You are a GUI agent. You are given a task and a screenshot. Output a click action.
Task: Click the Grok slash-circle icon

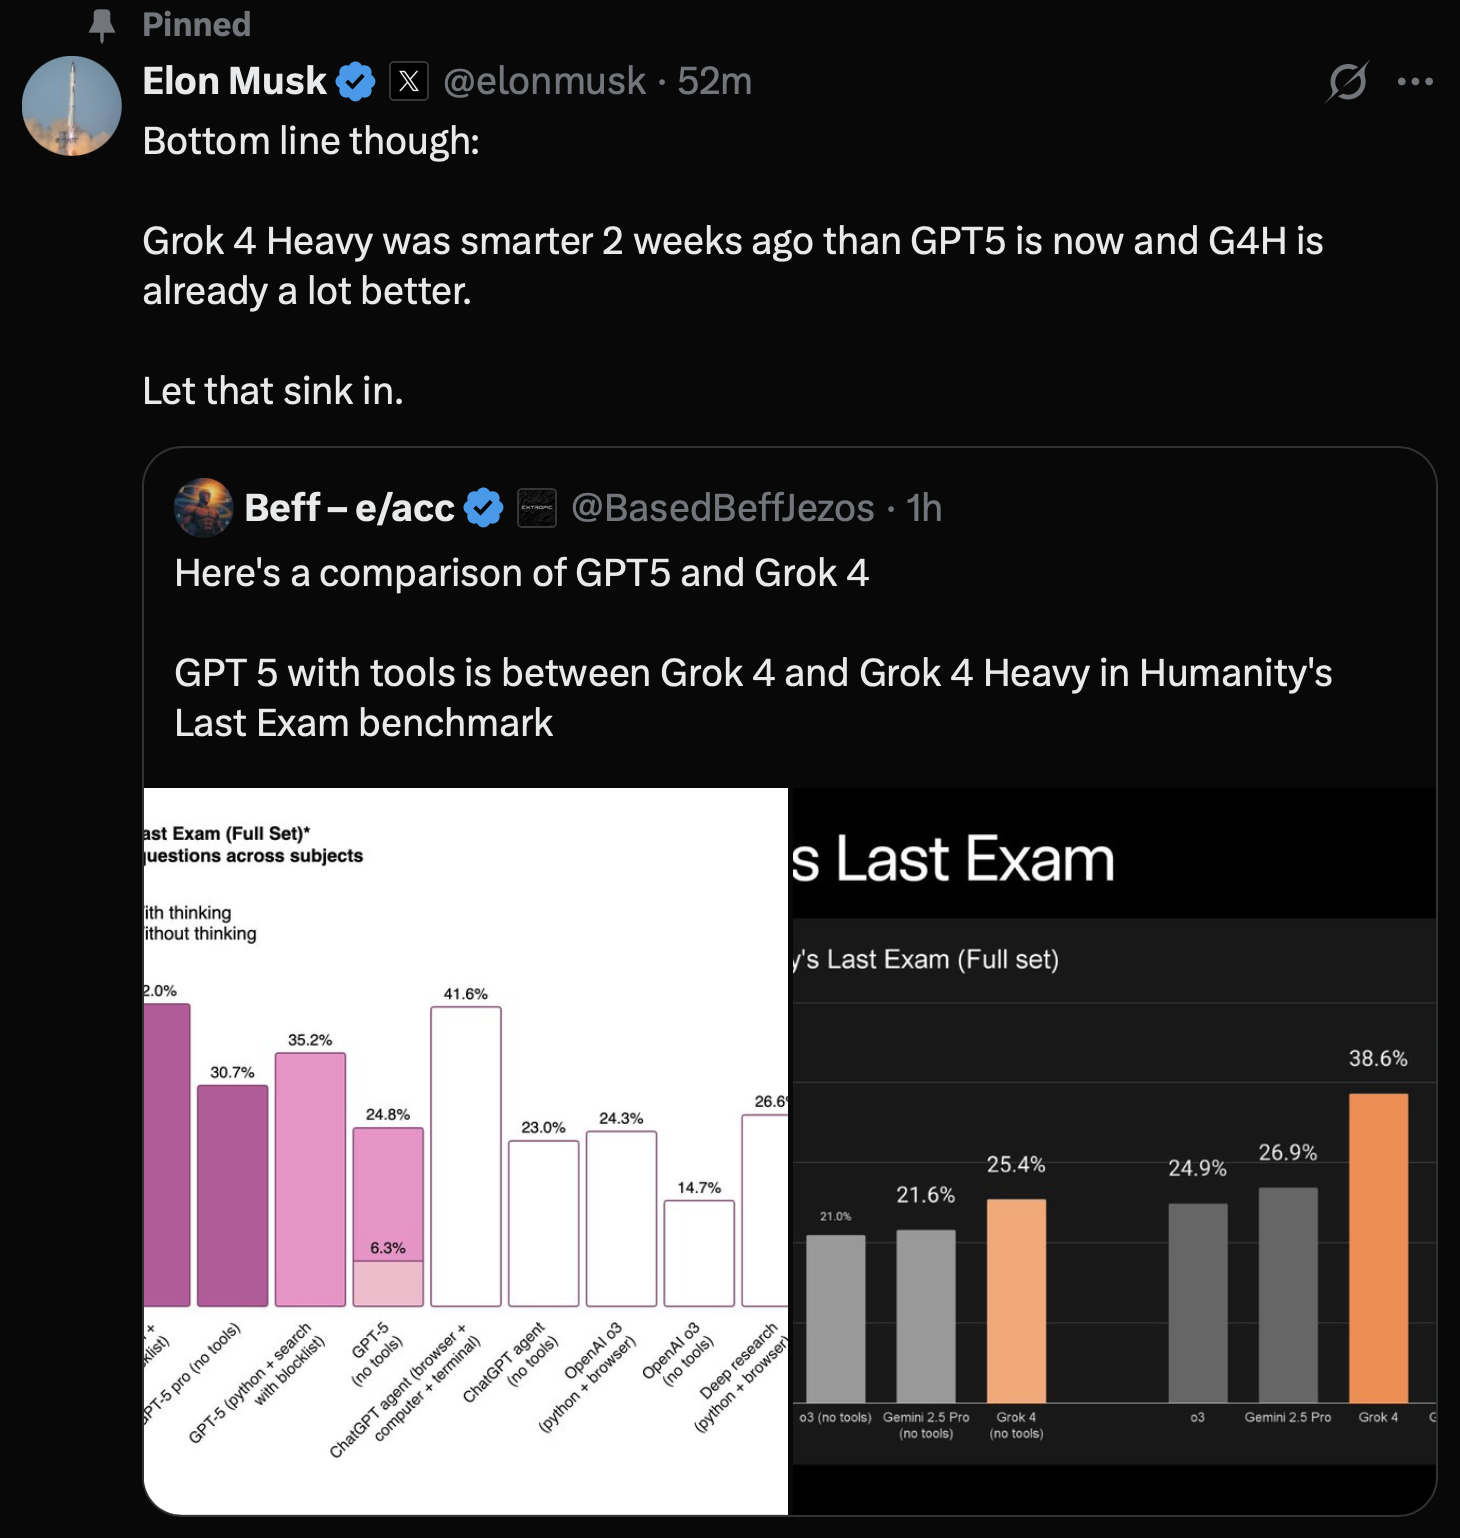[1347, 81]
